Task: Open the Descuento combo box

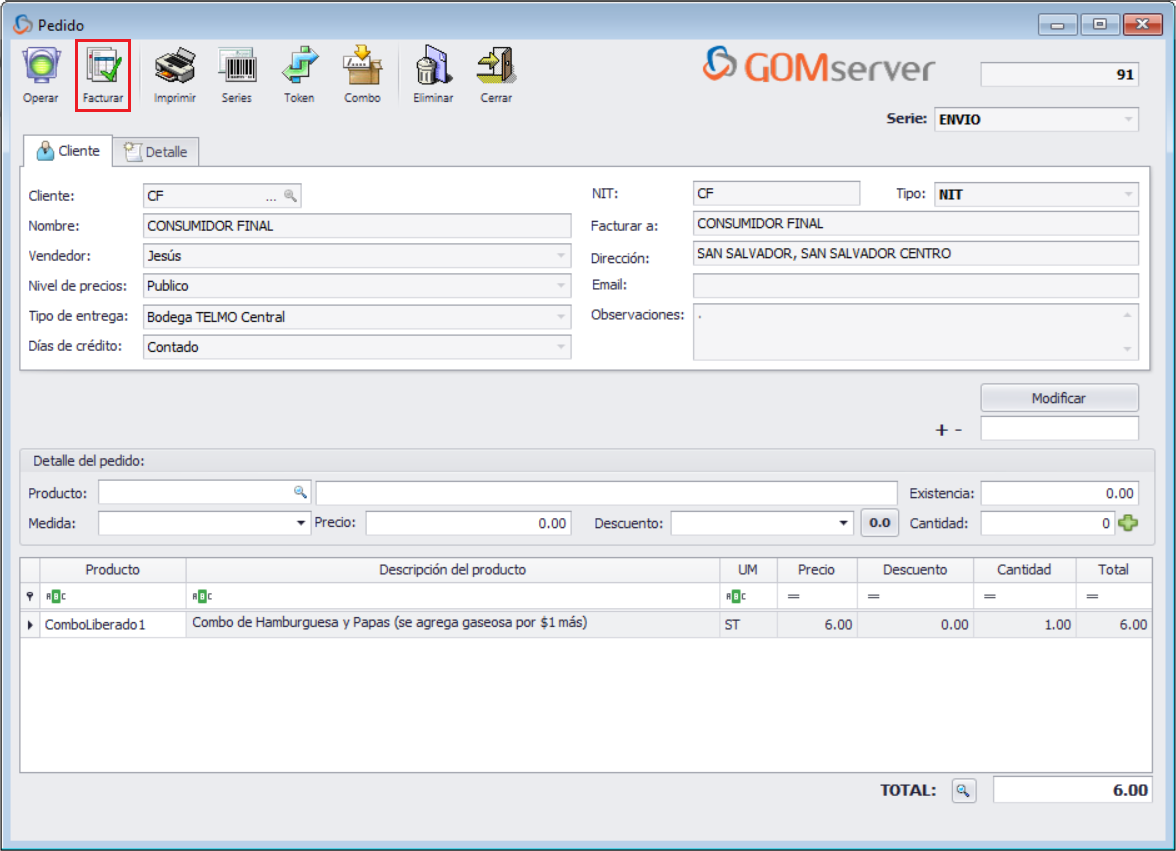Action: 843,523
